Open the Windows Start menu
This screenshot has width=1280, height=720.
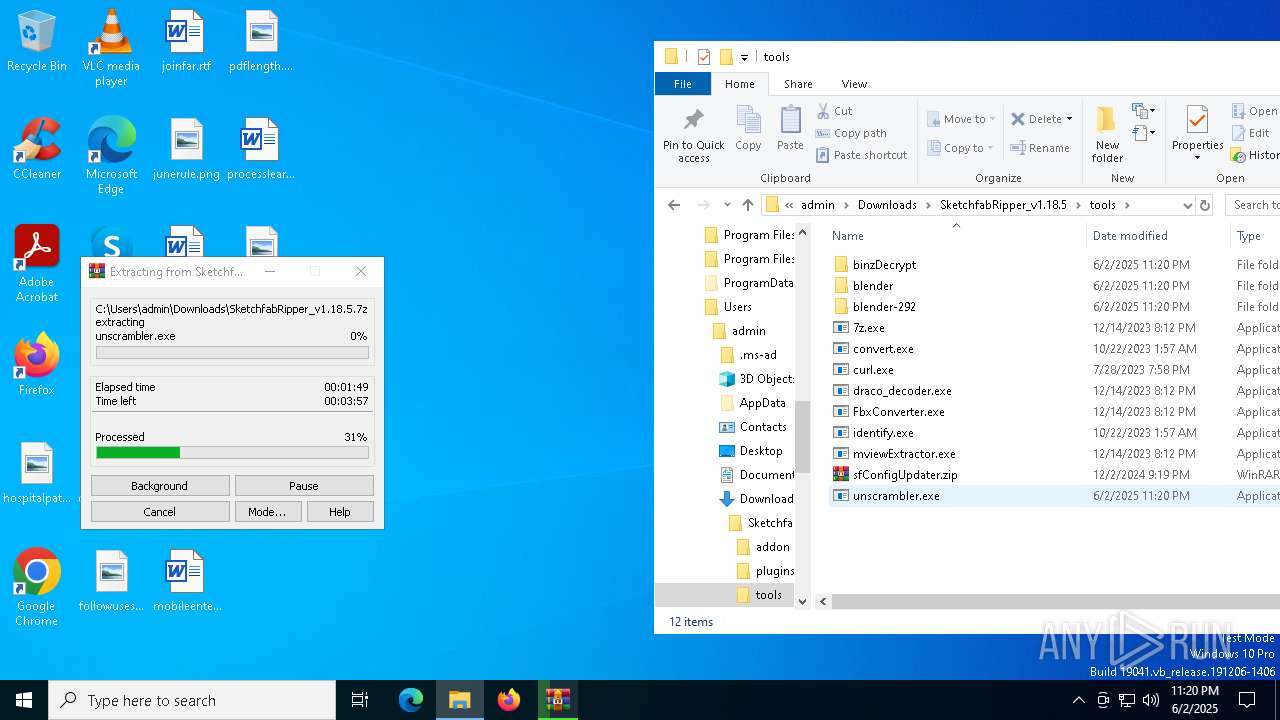24,700
